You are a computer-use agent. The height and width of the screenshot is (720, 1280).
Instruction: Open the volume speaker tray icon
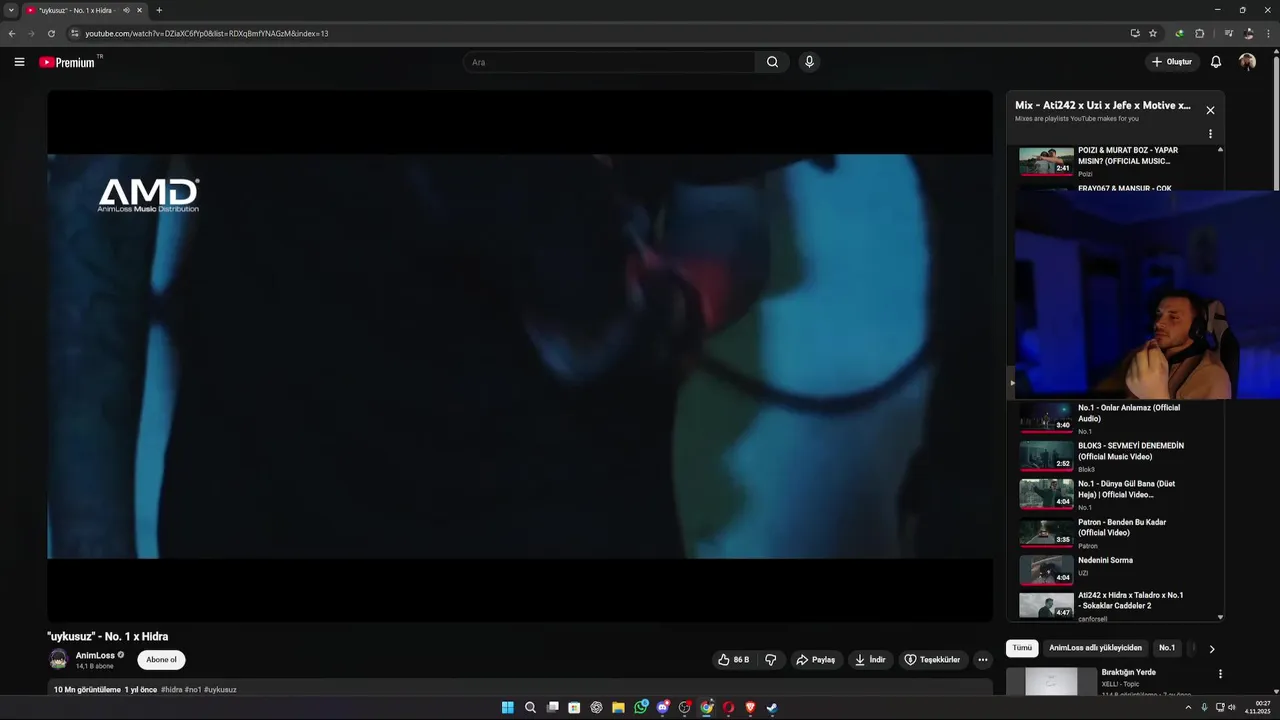pos(1231,707)
